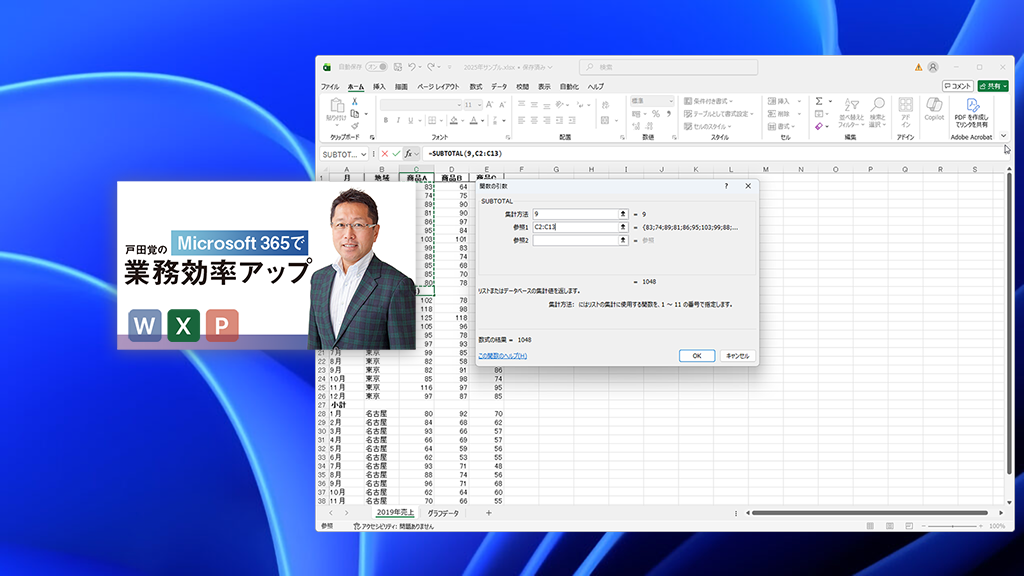Toggle italic formatting
The height and width of the screenshot is (576, 1024).
pyautogui.click(x=398, y=119)
